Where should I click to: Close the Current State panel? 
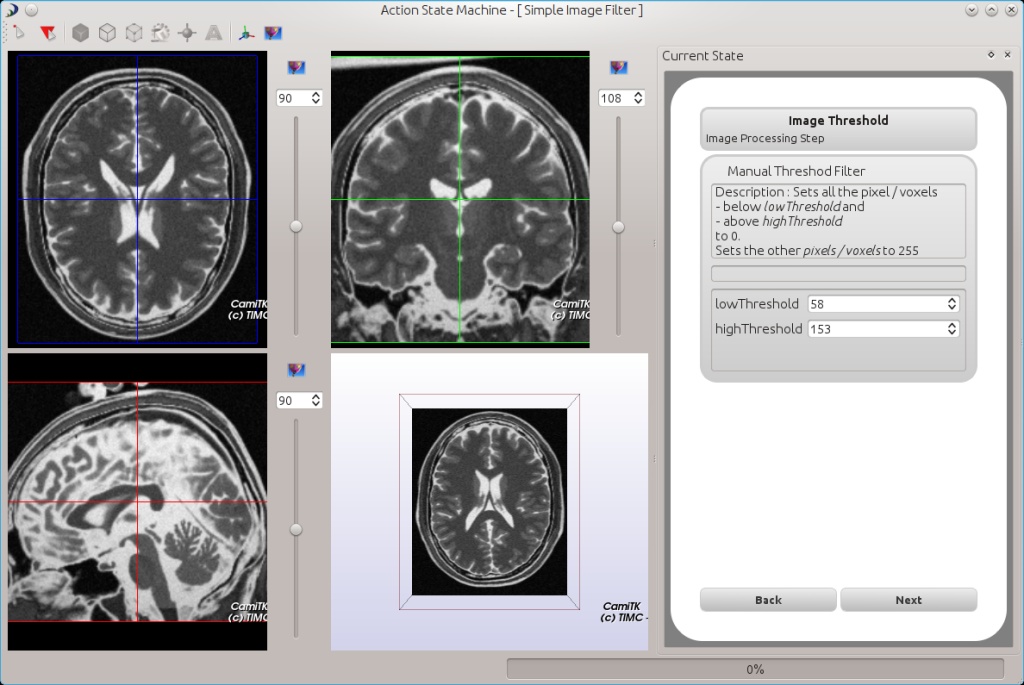point(1007,55)
